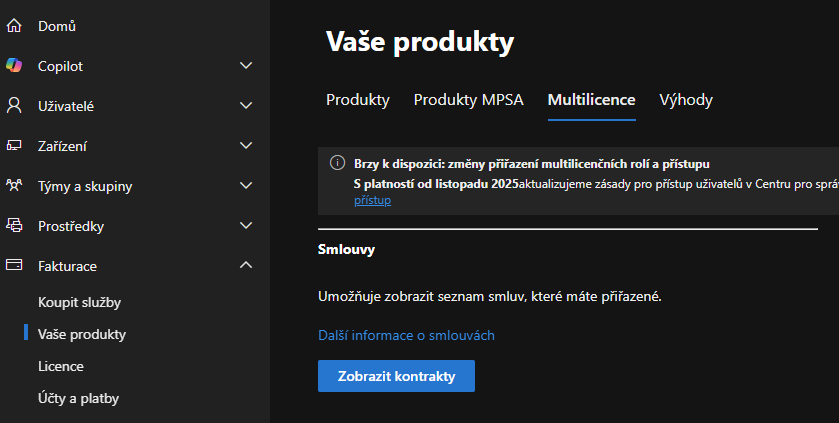
Task: Switch to the Produkty MPSA tab
Action: (468, 100)
